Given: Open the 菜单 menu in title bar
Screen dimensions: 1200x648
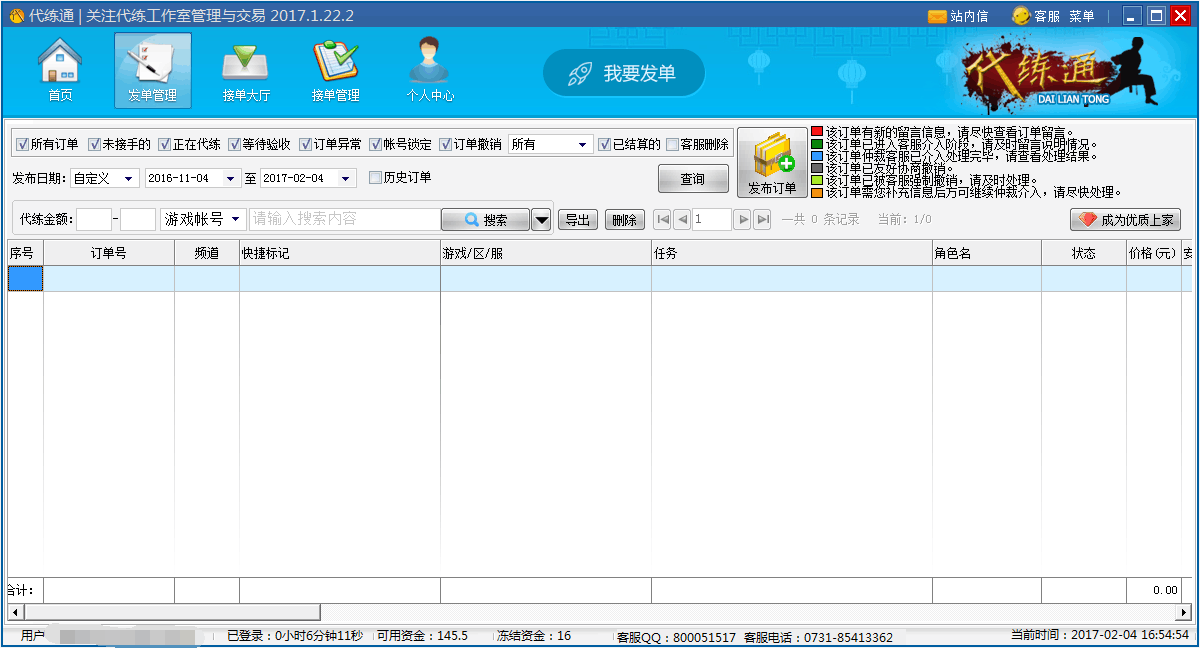Looking at the screenshot, I should pyautogui.click(x=1081, y=16).
